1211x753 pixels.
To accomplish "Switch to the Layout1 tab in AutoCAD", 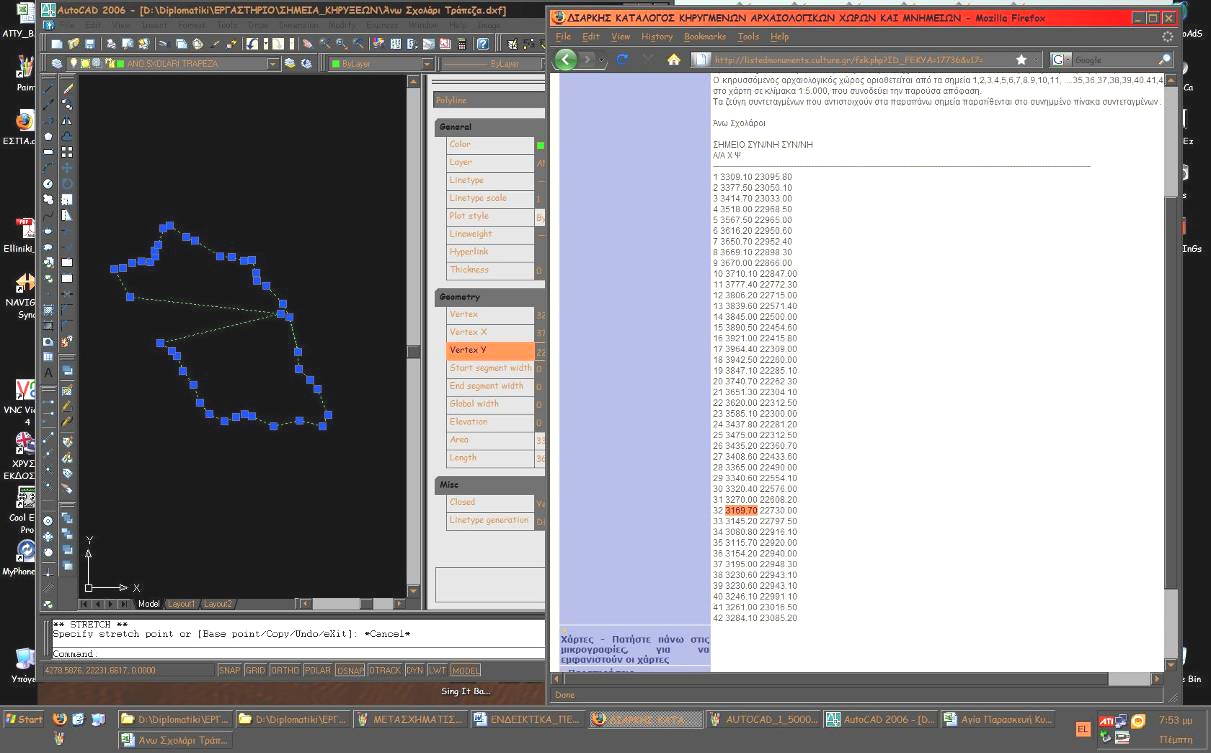I will [181, 604].
